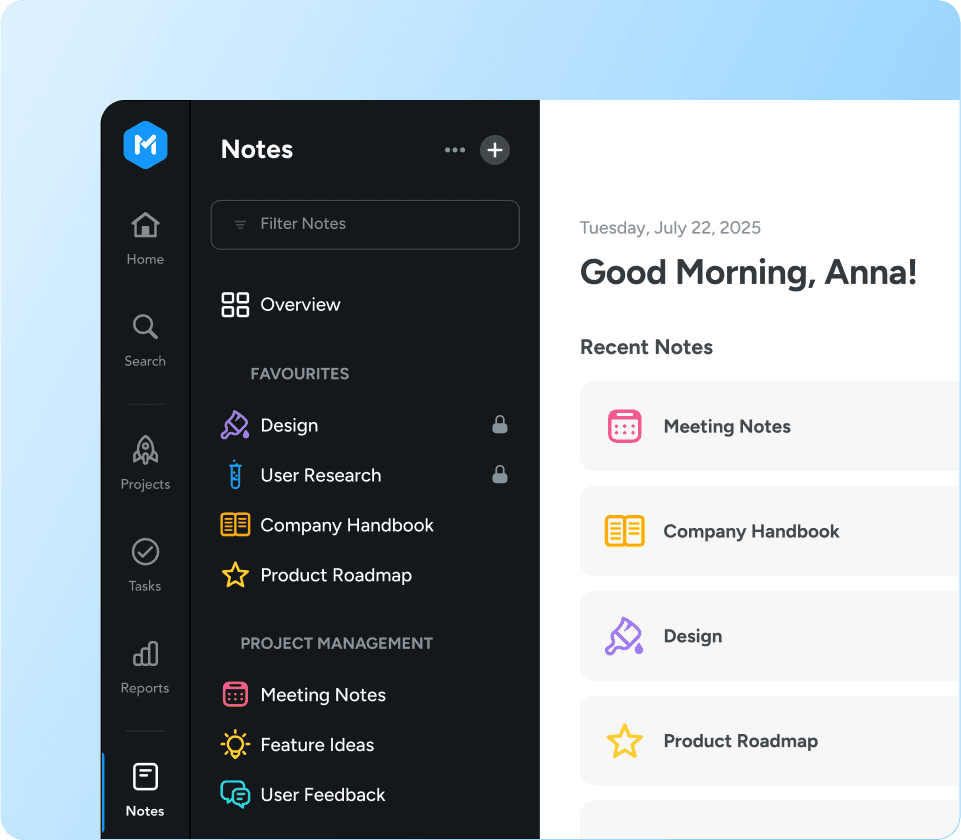Open the Meeting Notes recent note card
This screenshot has width=961, height=840.
(x=770, y=426)
